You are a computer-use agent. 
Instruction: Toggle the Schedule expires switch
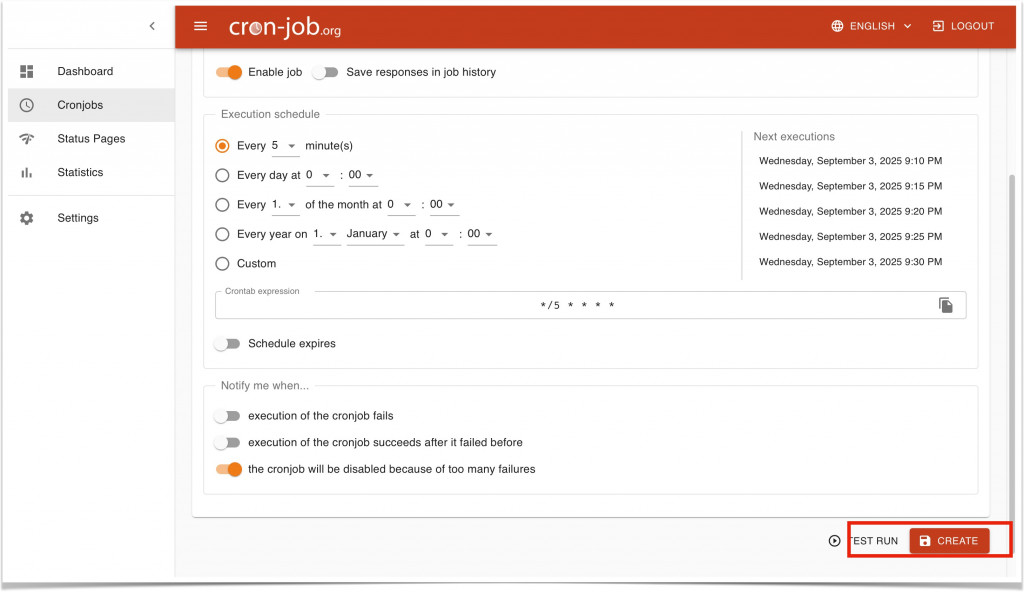point(227,344)
